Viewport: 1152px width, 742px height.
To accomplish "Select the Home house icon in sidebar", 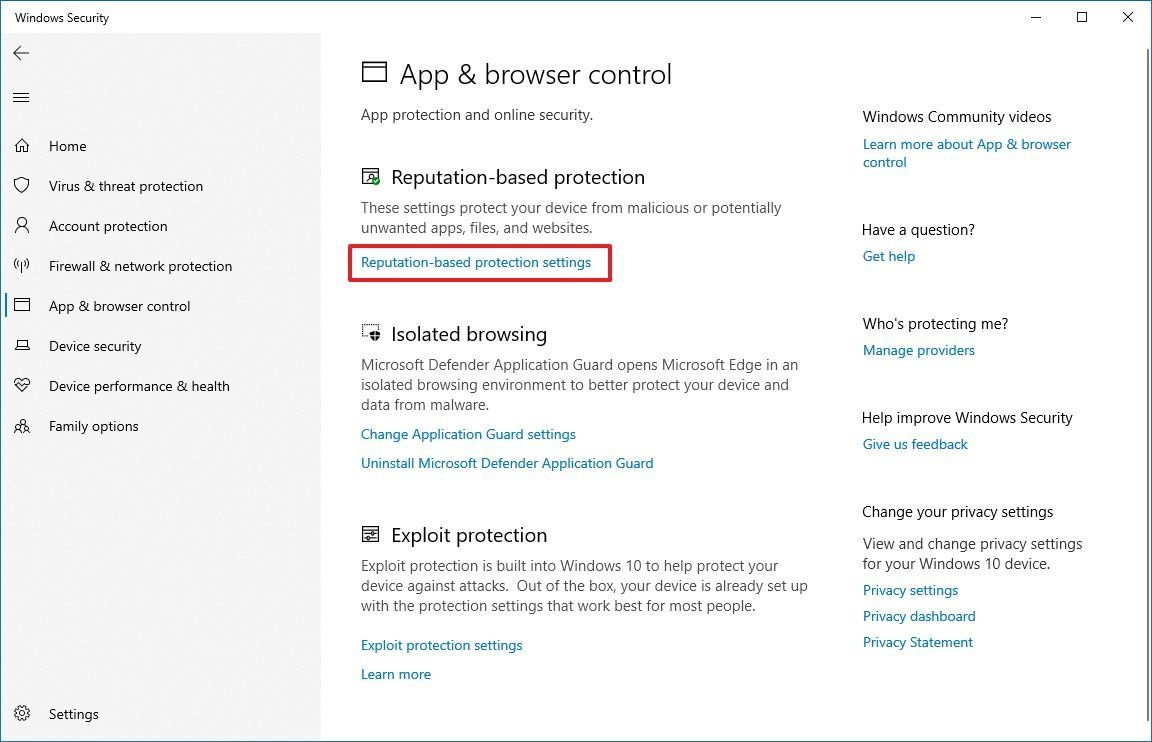I will point(22,145).
